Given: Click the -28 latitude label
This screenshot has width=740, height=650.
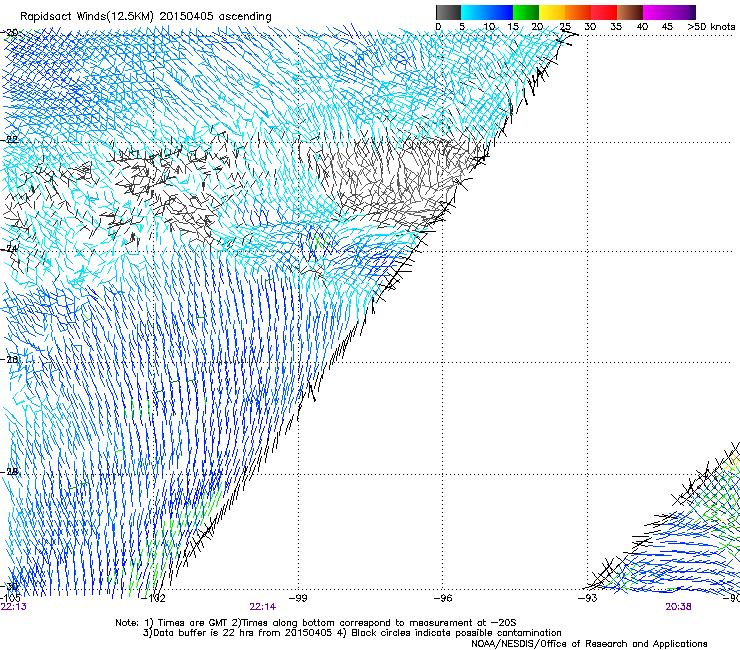Looking at the screenshot, I should (x=9, y=471).
